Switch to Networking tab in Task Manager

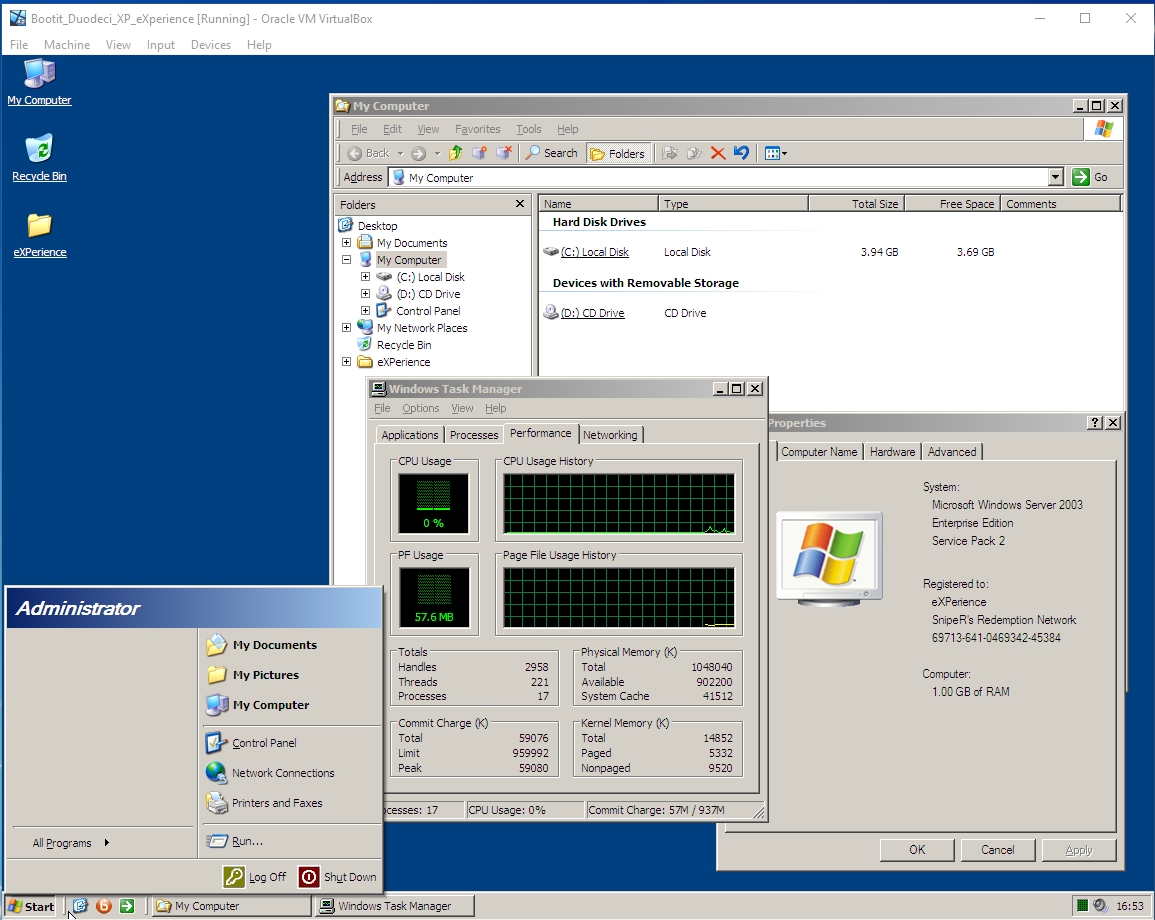point(610,435)
